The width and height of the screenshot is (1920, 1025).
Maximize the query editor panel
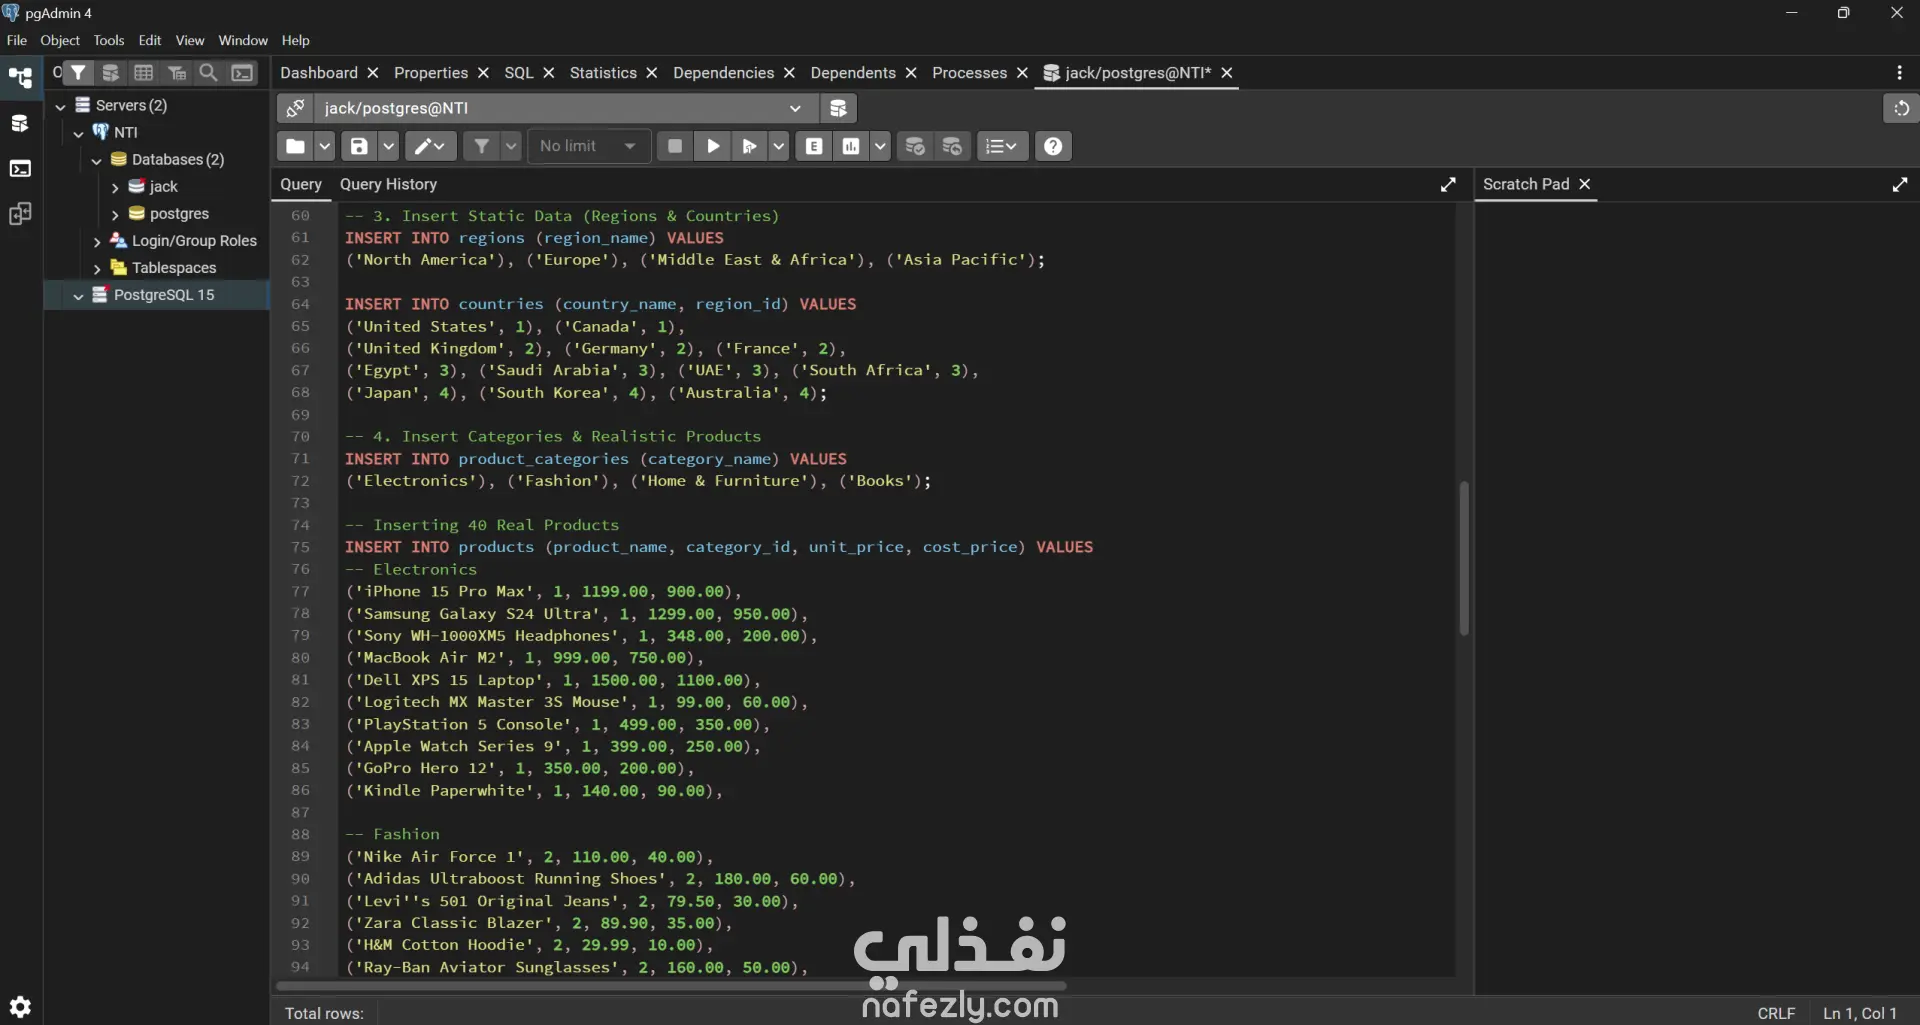pos(1448,185)
